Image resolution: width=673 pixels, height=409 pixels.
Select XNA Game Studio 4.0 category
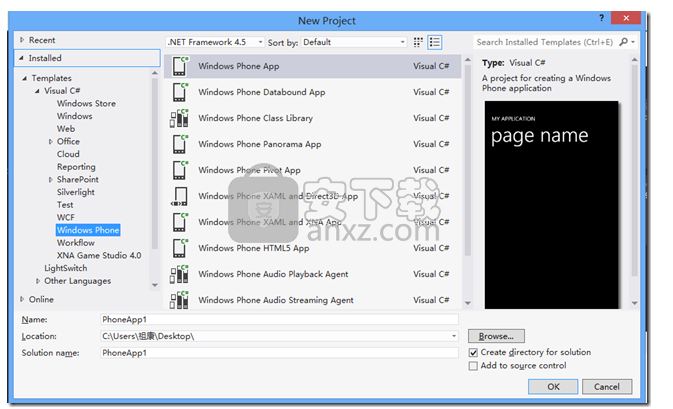(99, 255)
